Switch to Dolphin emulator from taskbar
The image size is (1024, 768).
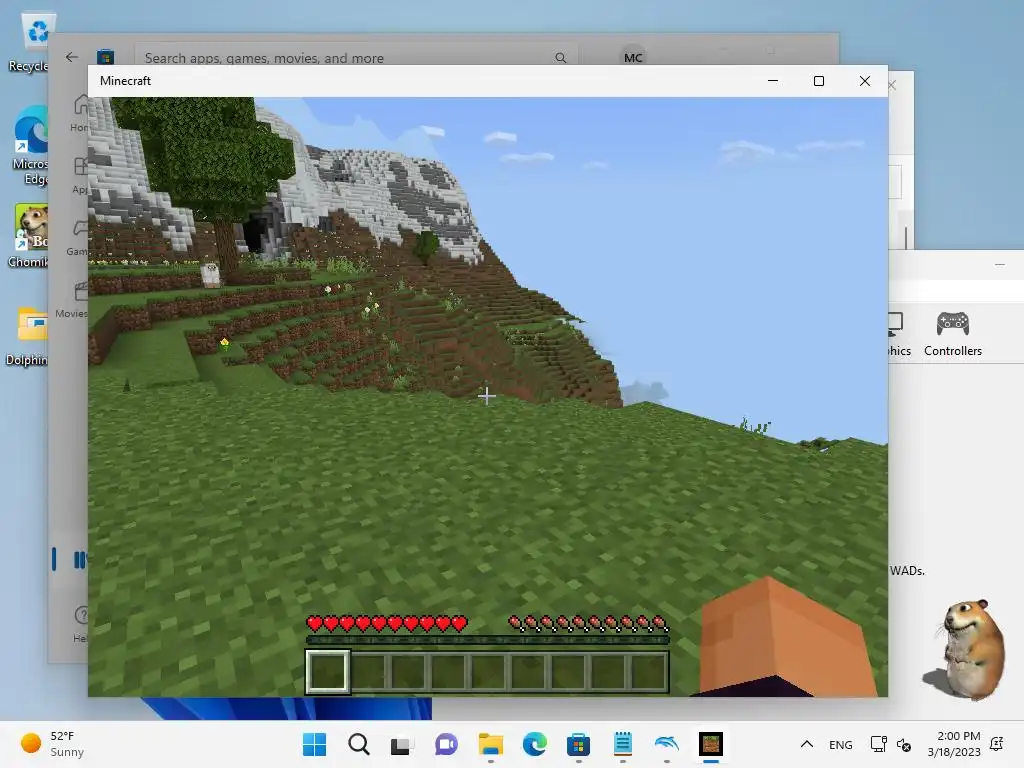click(667, 744)
